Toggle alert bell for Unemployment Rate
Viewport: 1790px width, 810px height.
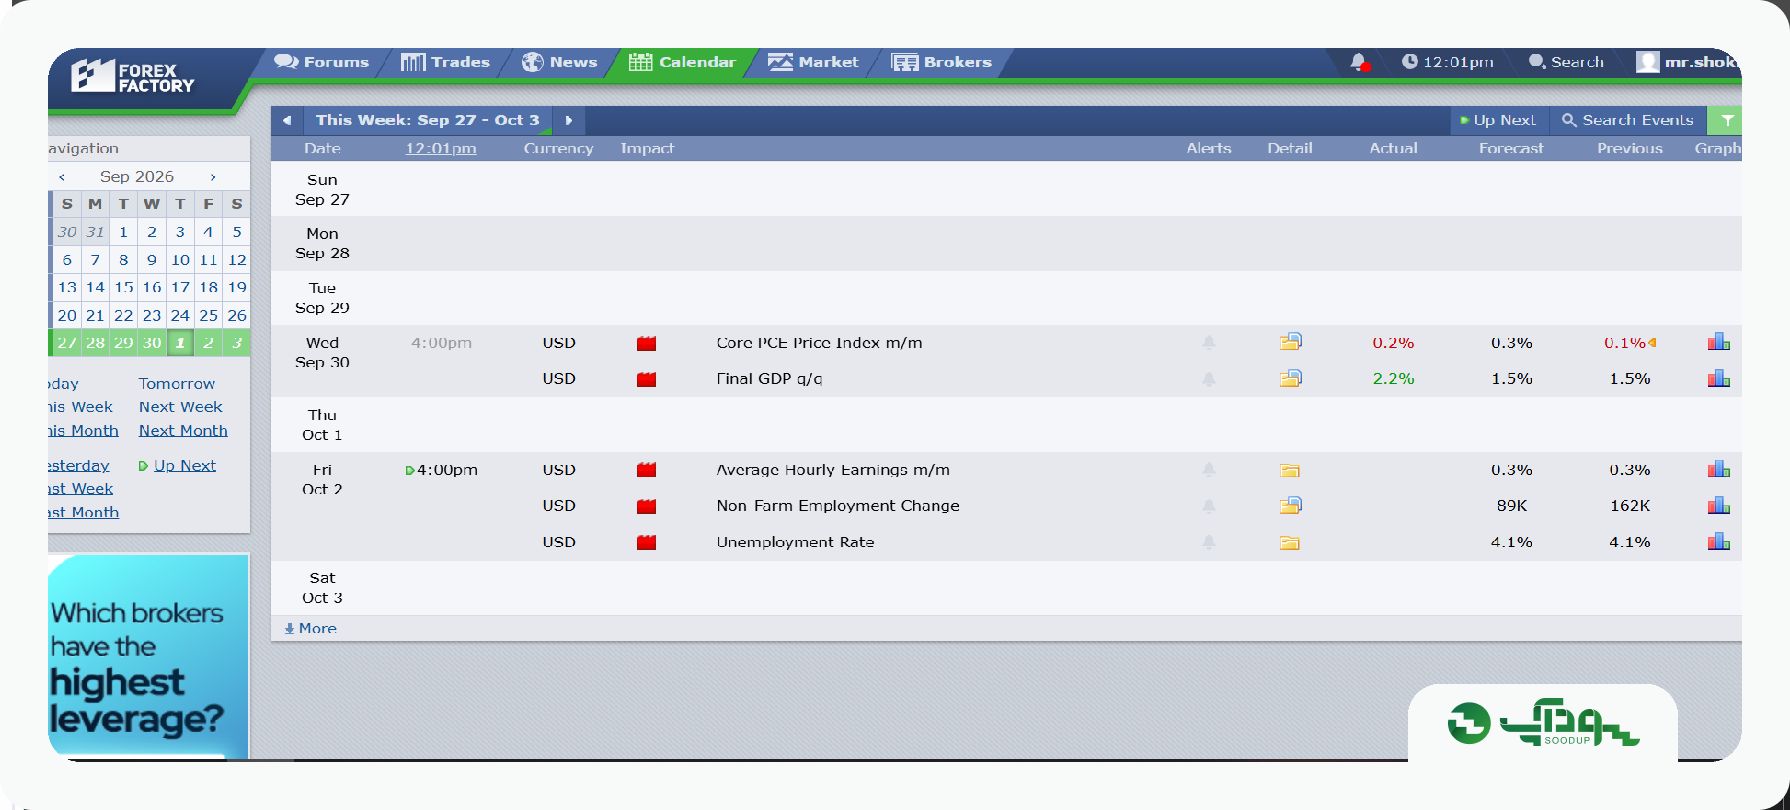click(x=1208, y=542)
